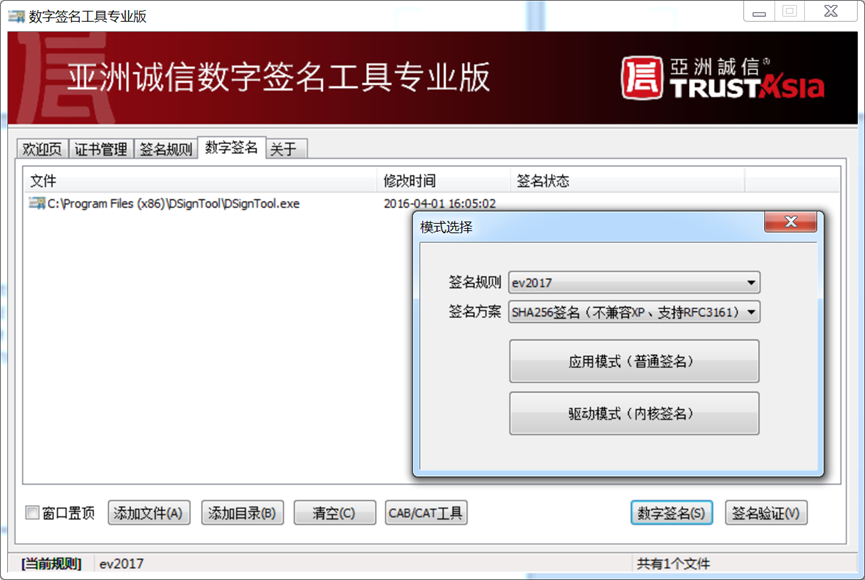Switch to the 欢迎页 tab
This screenshot has height=580, width=865.
point(42,149)
